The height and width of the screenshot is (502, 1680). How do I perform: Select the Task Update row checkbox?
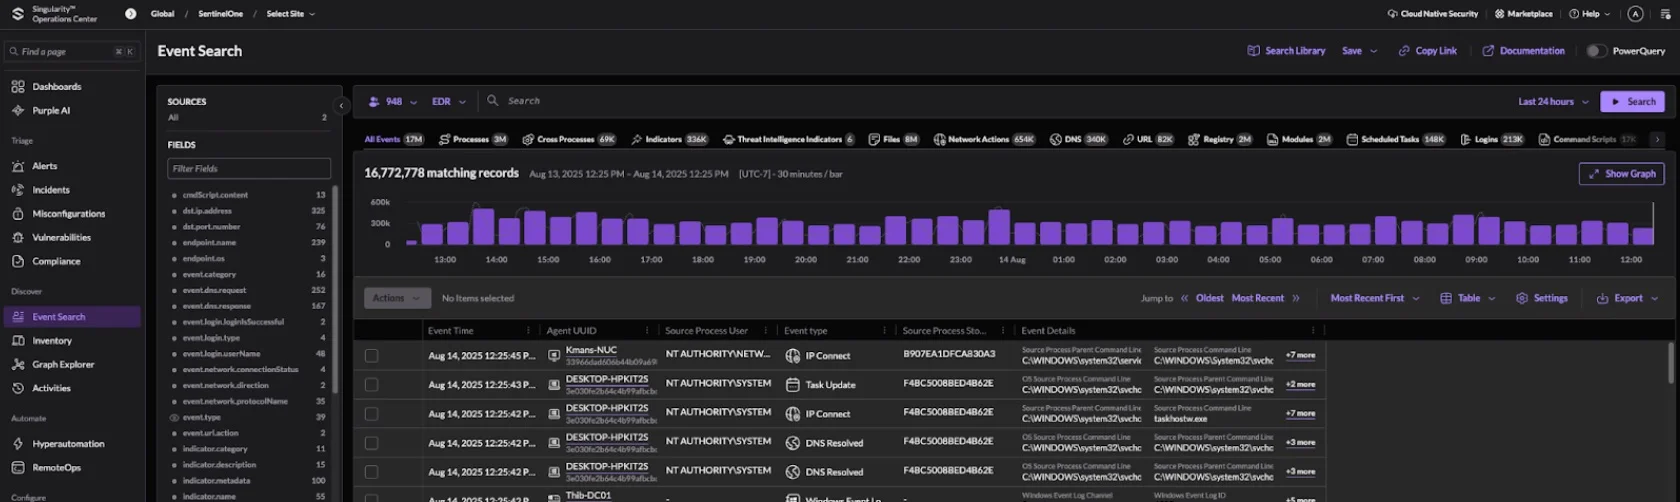click(x=372, y=385)
